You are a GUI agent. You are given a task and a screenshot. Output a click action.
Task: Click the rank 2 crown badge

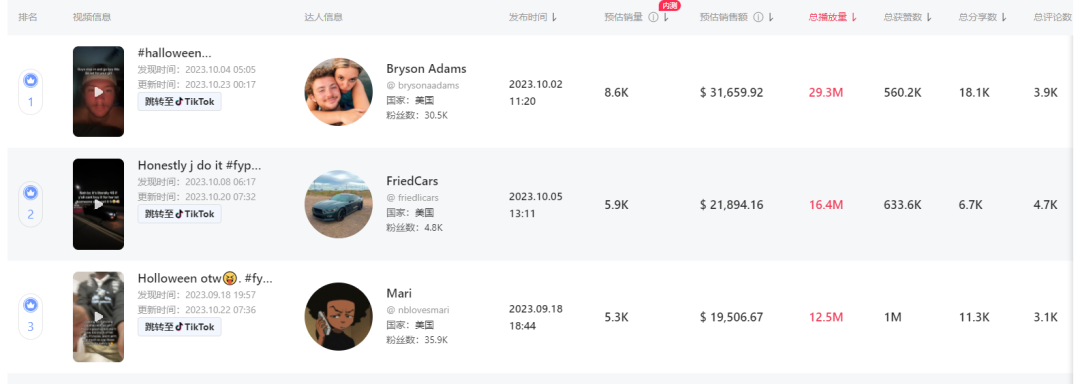30,192
